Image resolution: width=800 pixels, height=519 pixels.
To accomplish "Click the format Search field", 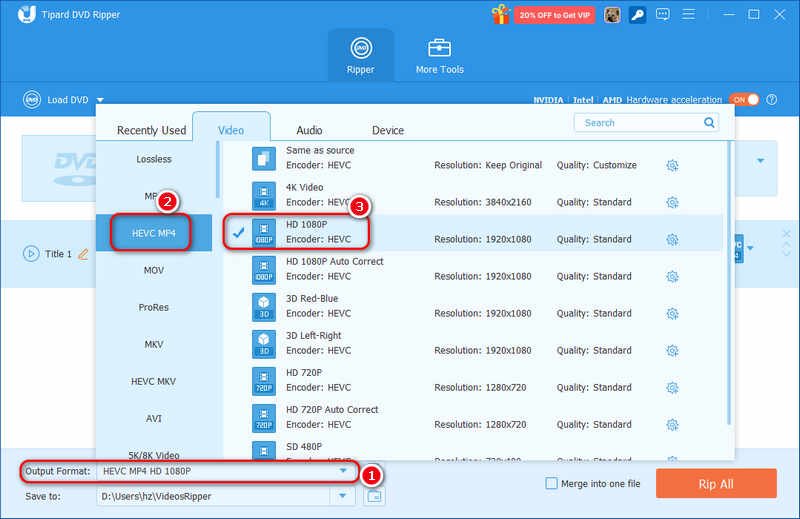I will pos(640,122).
